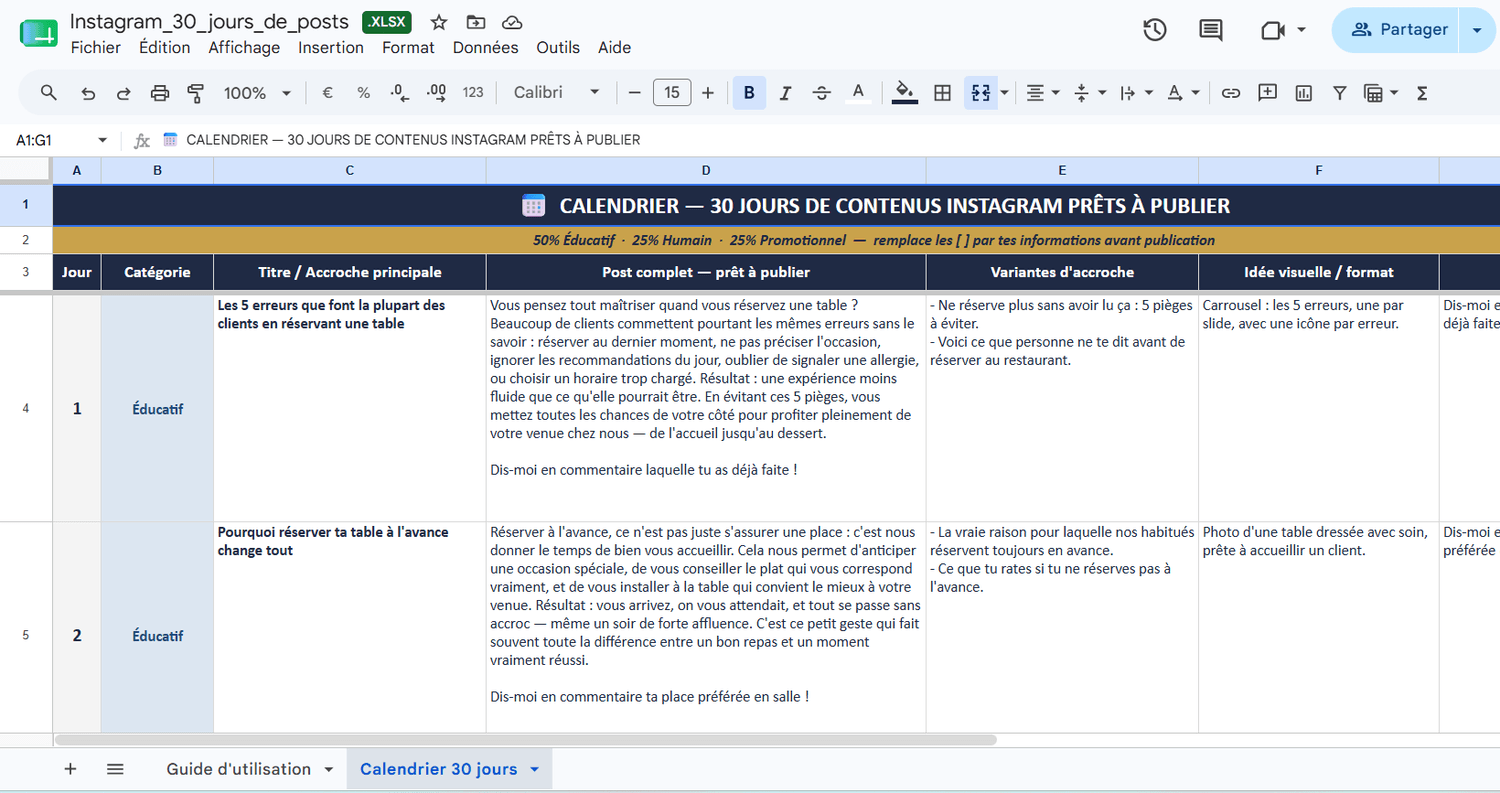Expand the Name Box A1:G1 dropdown

click(102, 140)
